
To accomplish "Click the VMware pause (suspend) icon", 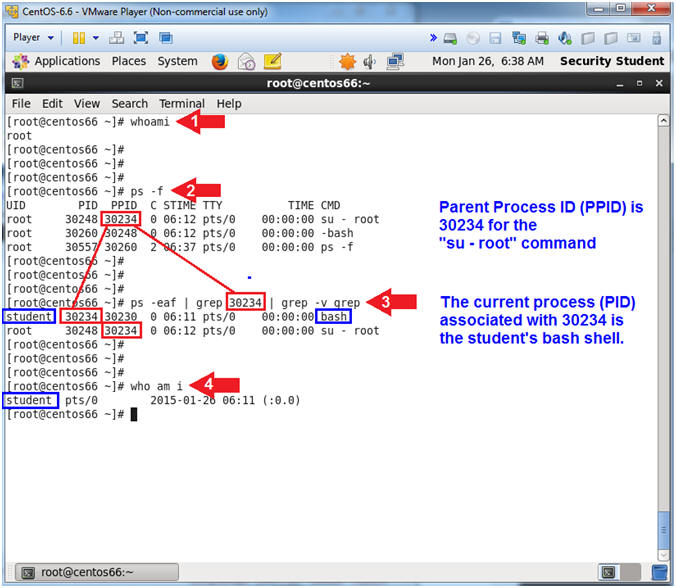I will pos(78,38).
